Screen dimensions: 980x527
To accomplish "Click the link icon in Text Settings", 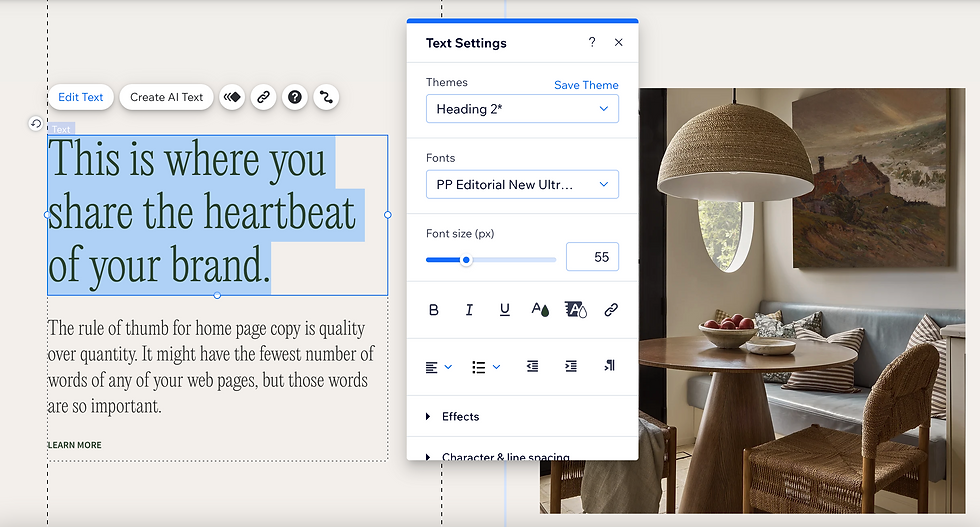I will 611,309.
